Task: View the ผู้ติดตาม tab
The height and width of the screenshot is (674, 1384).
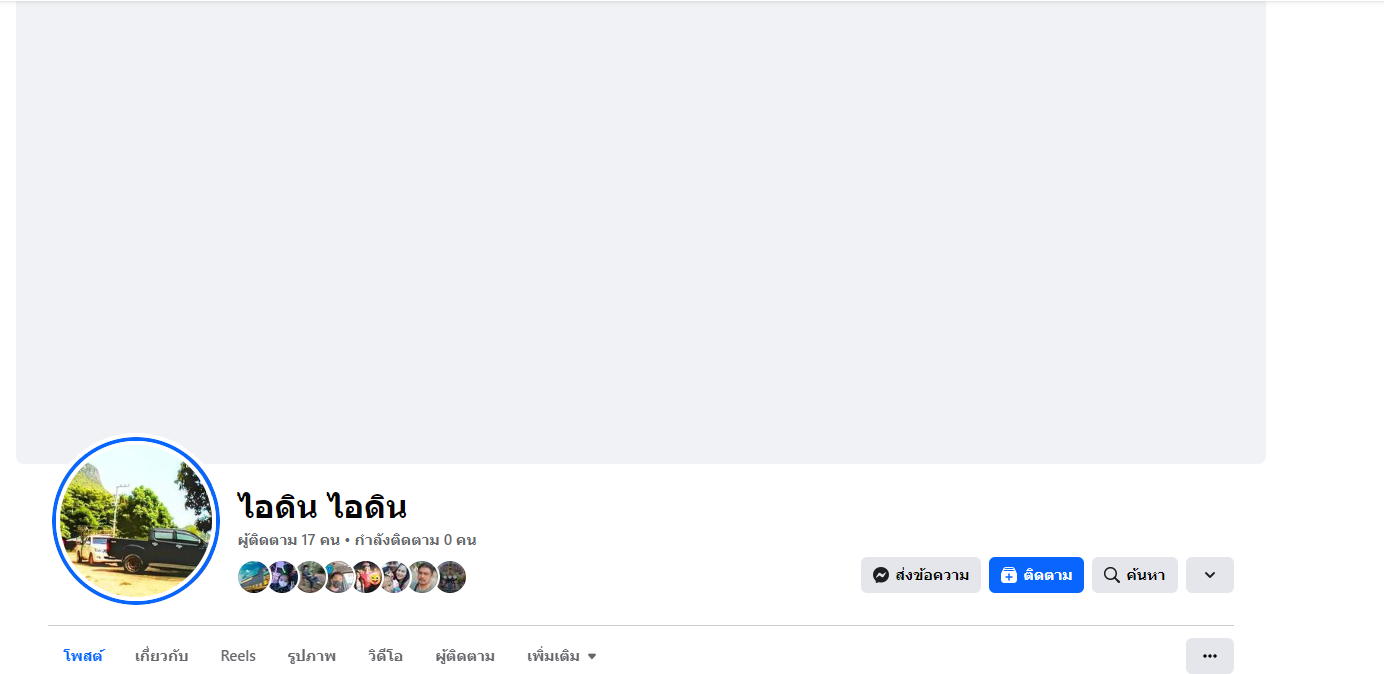Action: [465, 656]
